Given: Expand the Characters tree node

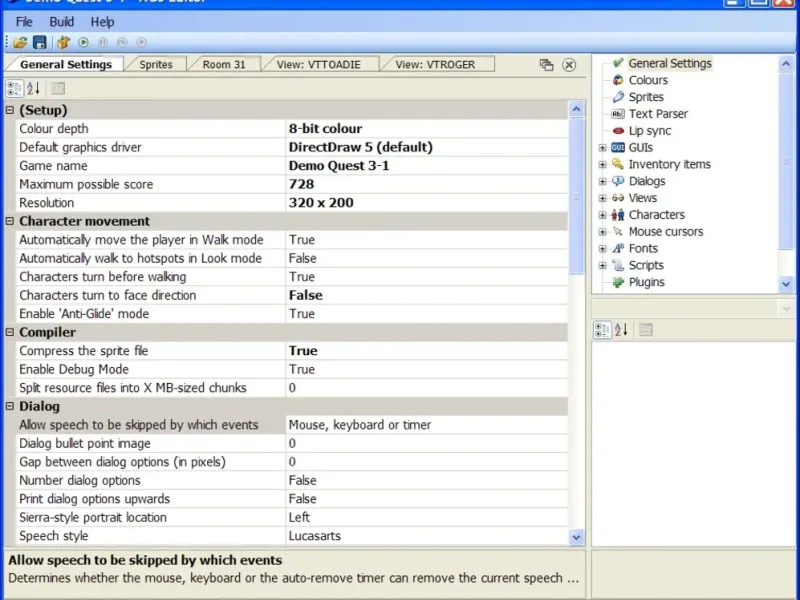Looking at the screenshot, I should [602, 215].
